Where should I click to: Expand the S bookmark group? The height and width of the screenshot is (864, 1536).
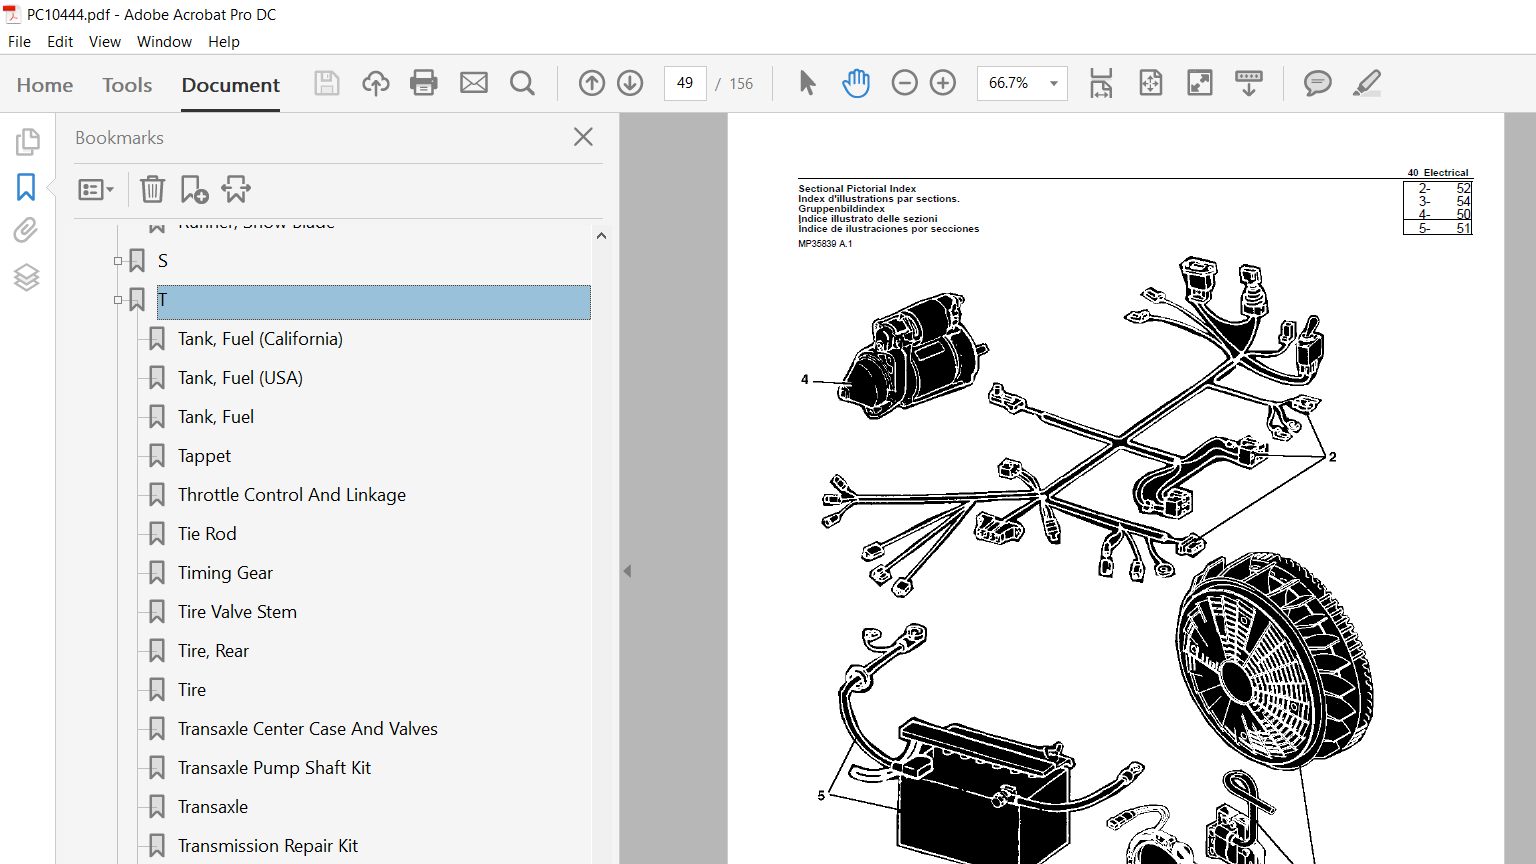click(x=118, y=261)
